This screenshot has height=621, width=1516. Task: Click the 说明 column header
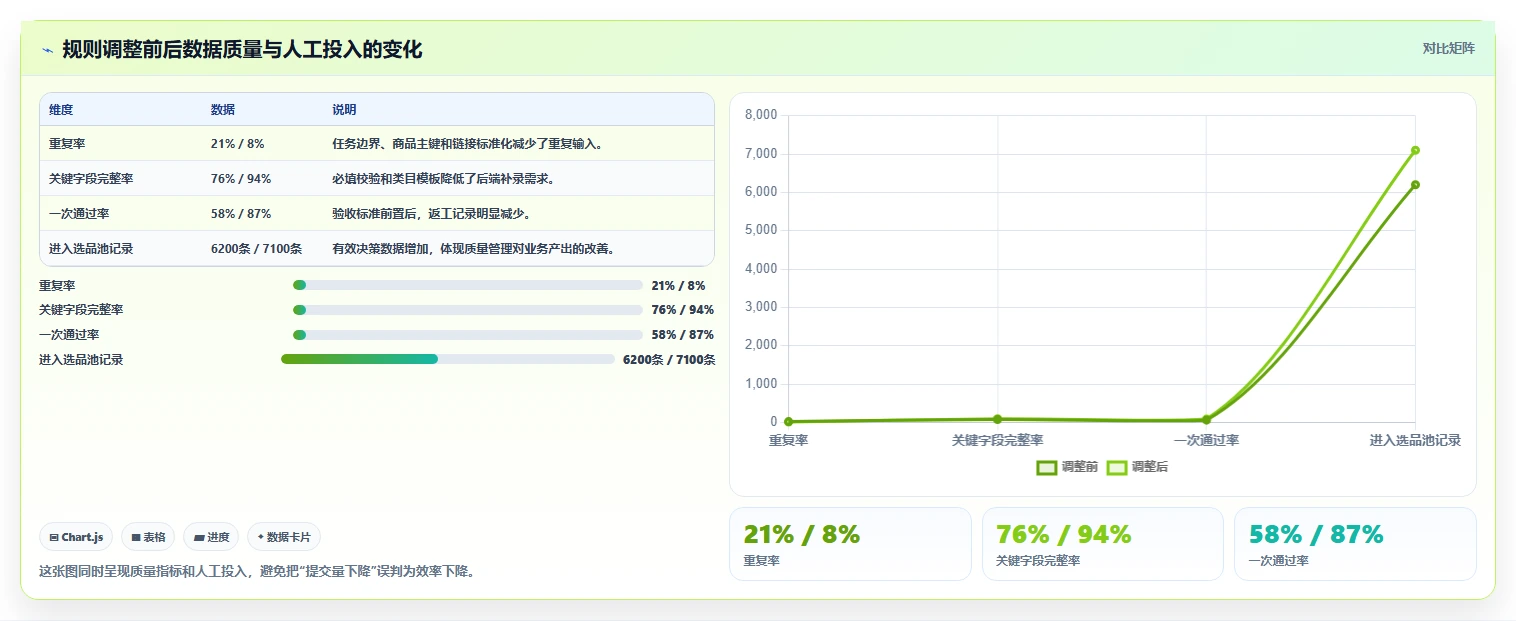[x=344, y=110]
